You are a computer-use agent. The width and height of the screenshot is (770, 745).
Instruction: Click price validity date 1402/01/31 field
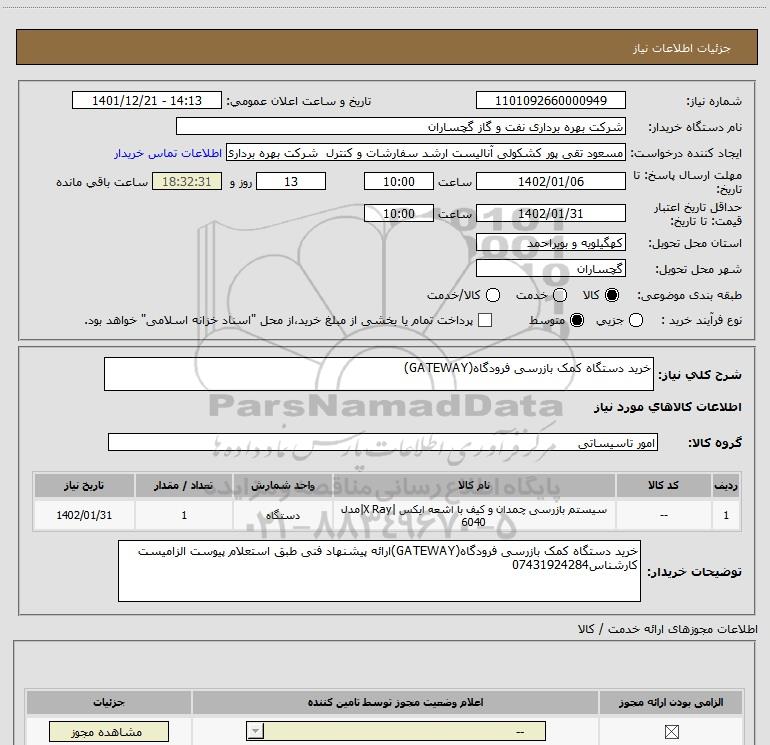550,214
